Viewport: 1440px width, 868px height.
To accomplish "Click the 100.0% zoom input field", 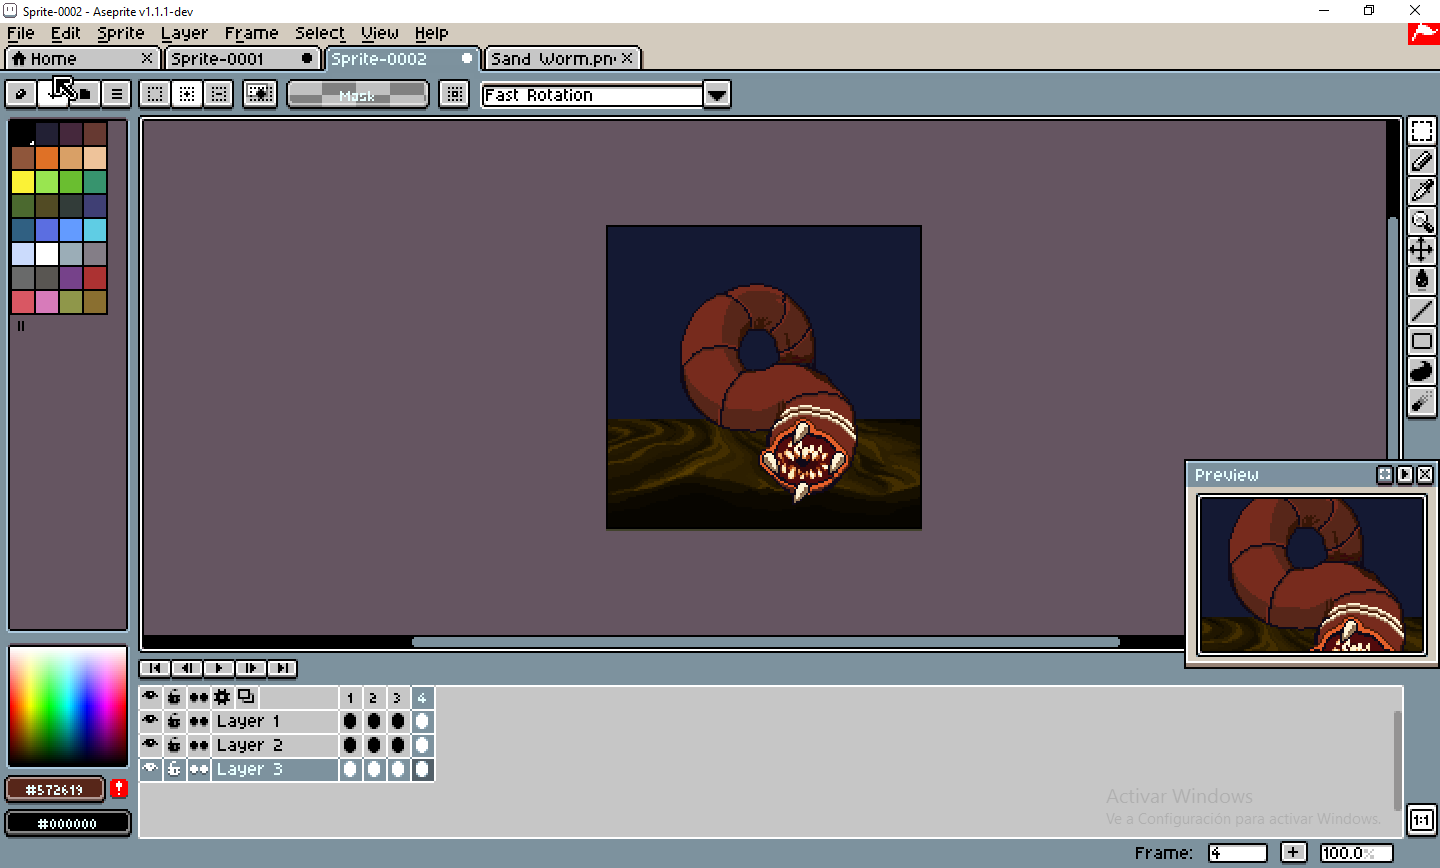I will 1356,853.
